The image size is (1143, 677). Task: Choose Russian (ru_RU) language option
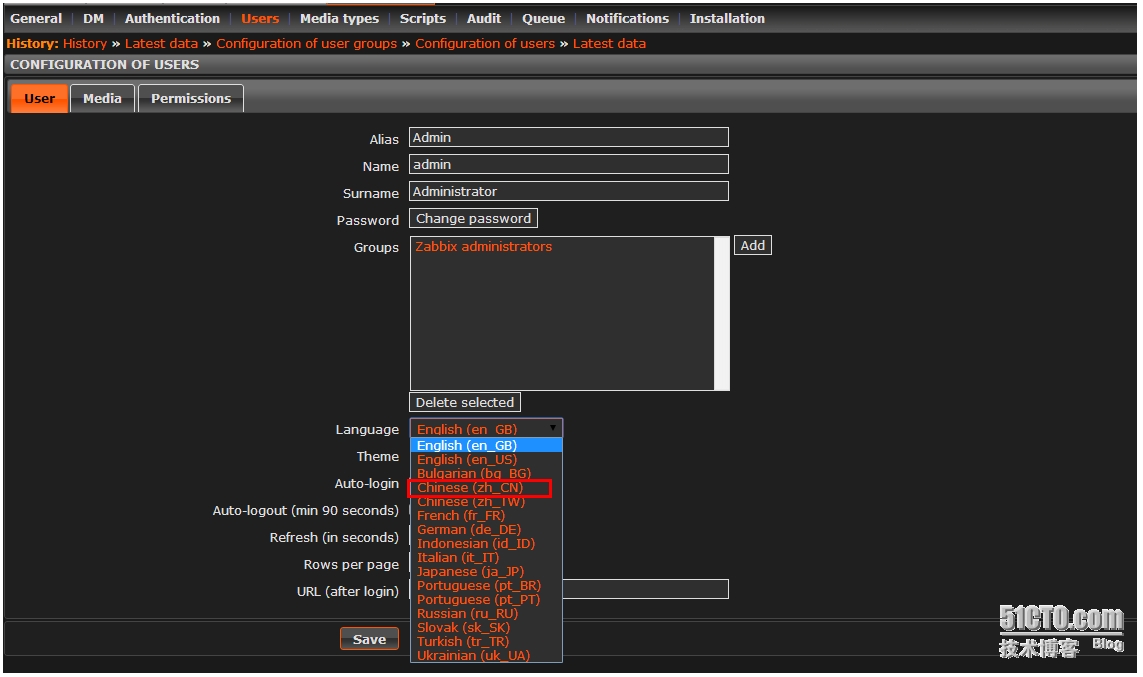coord(486,614)
